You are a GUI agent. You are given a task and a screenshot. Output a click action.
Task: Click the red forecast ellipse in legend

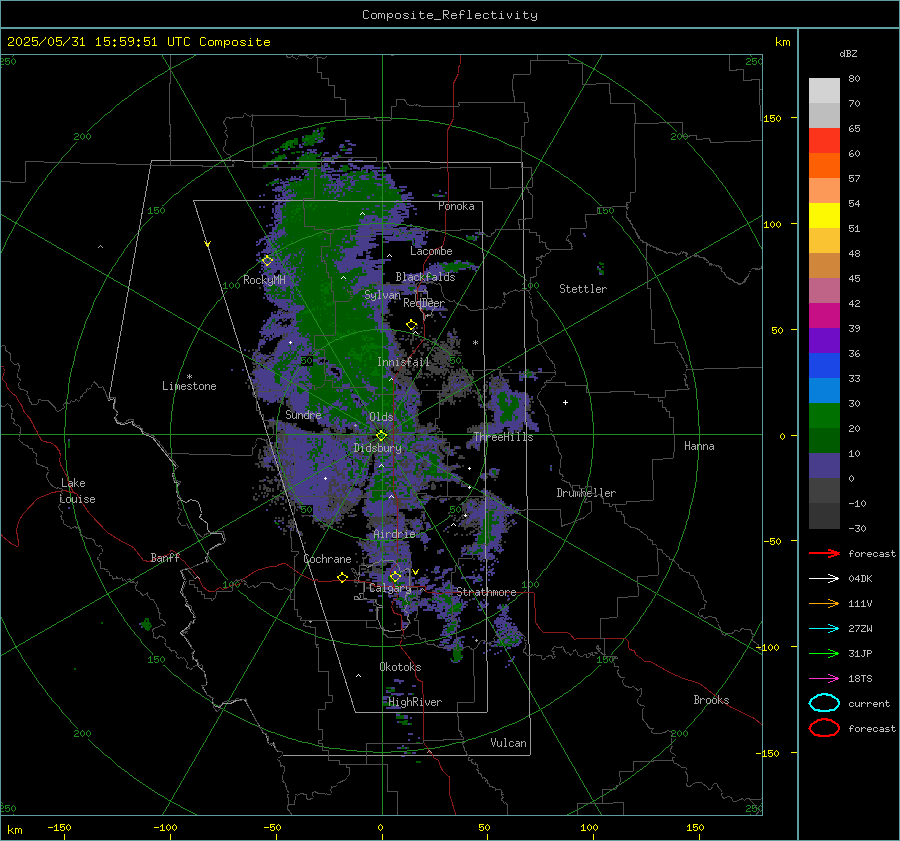pyautogui.click(x=824, y=728)
